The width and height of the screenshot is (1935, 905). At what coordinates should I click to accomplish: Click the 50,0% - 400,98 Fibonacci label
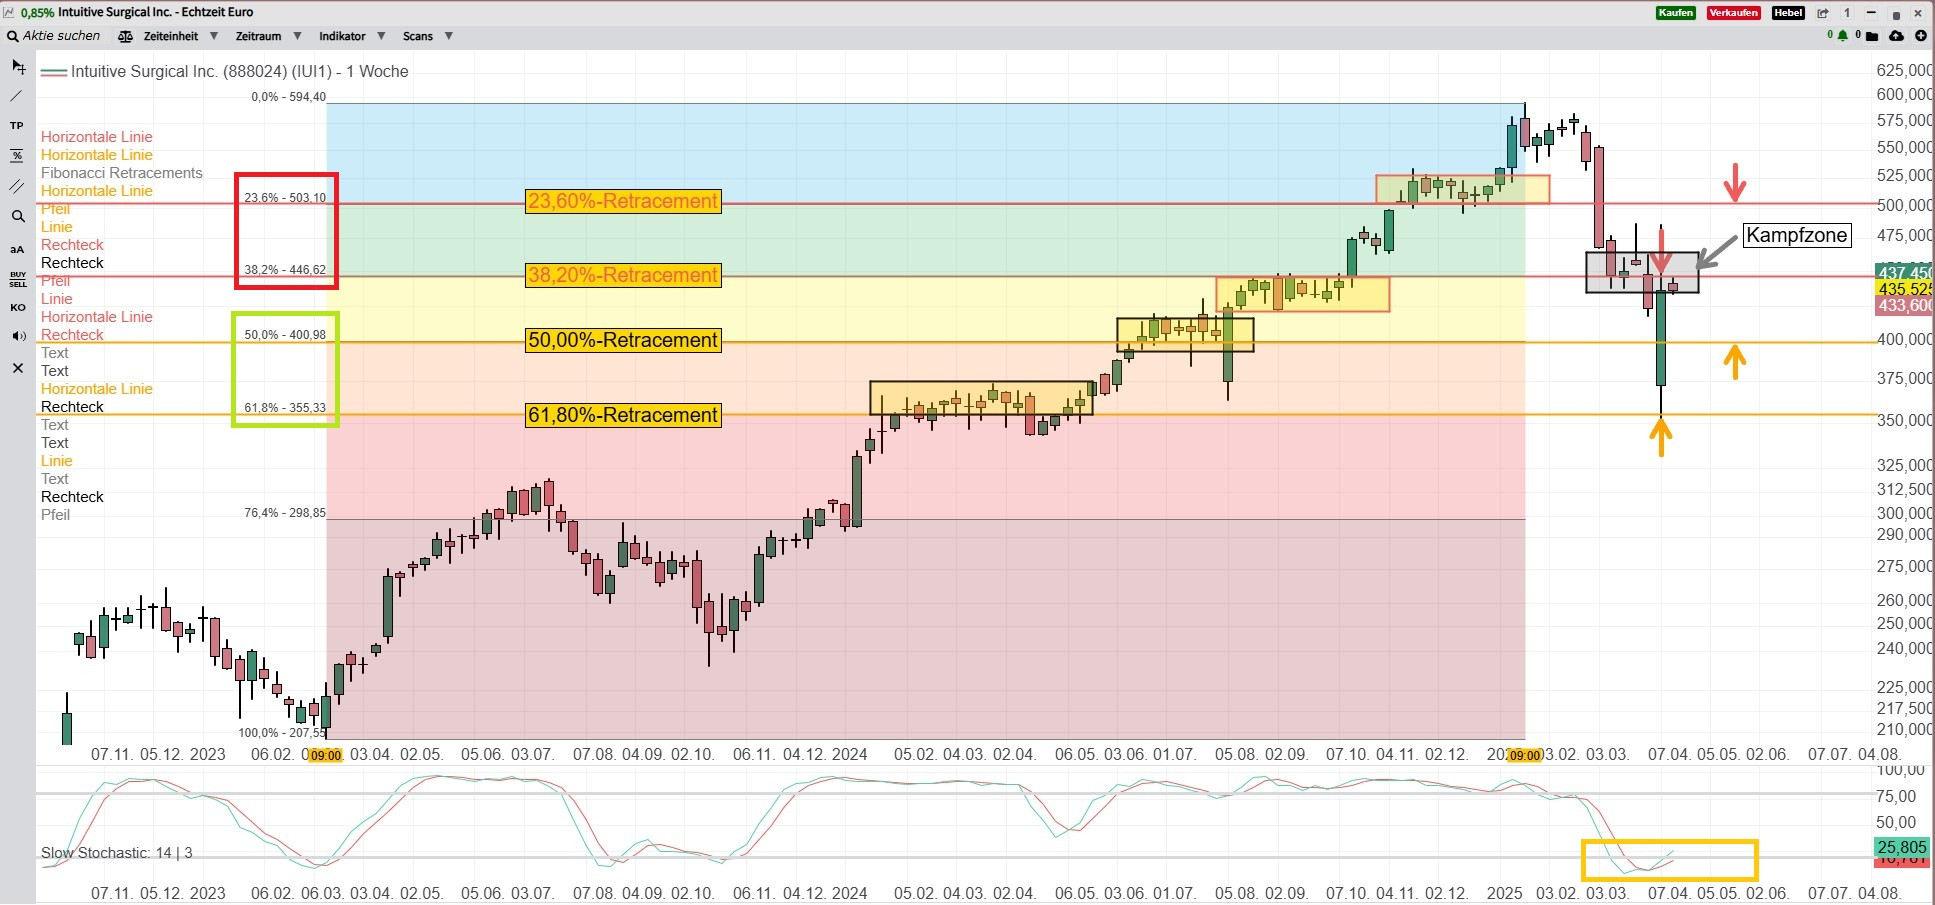pyautogui.click(x=285, y=335)
